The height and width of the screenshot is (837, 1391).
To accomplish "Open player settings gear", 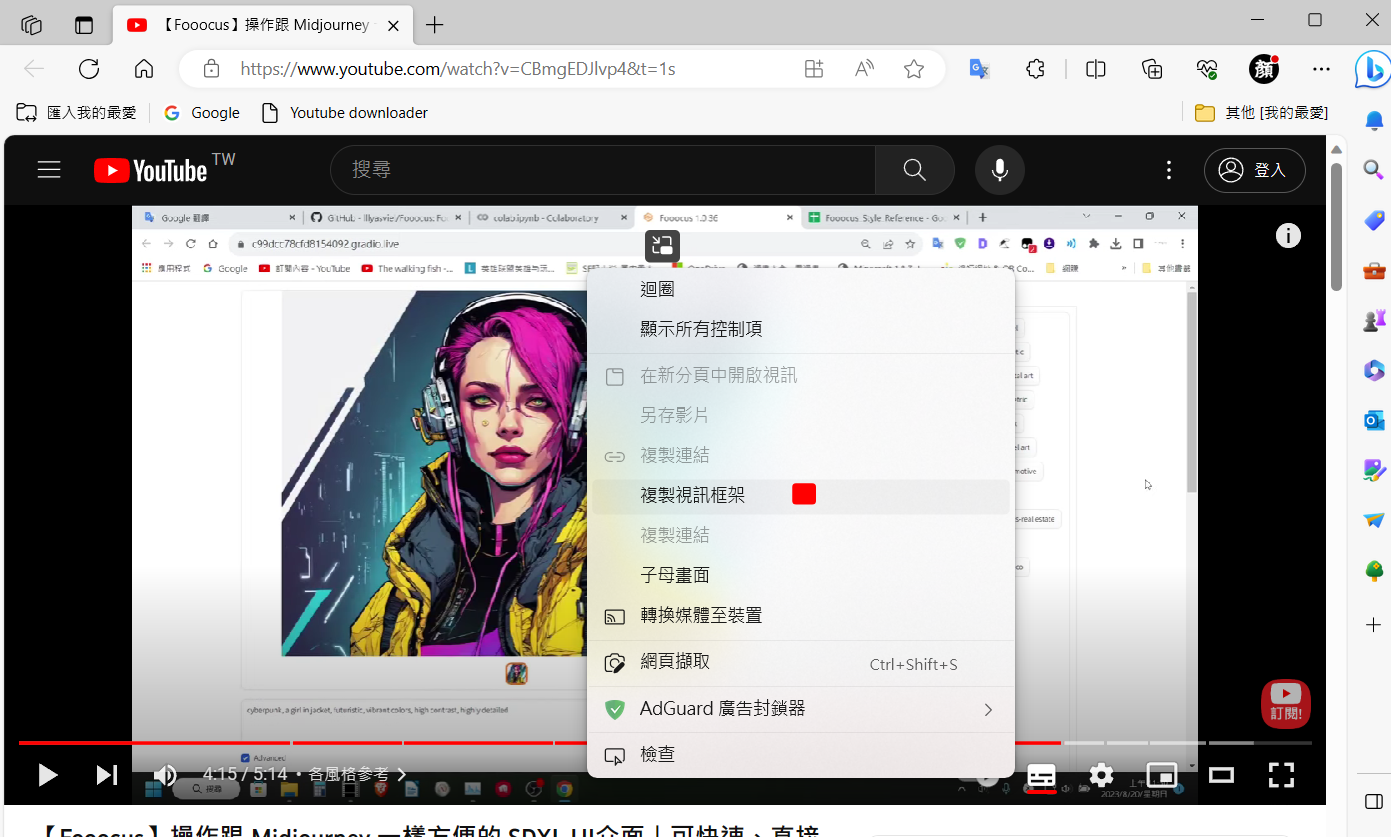I will coord(1102,775).
